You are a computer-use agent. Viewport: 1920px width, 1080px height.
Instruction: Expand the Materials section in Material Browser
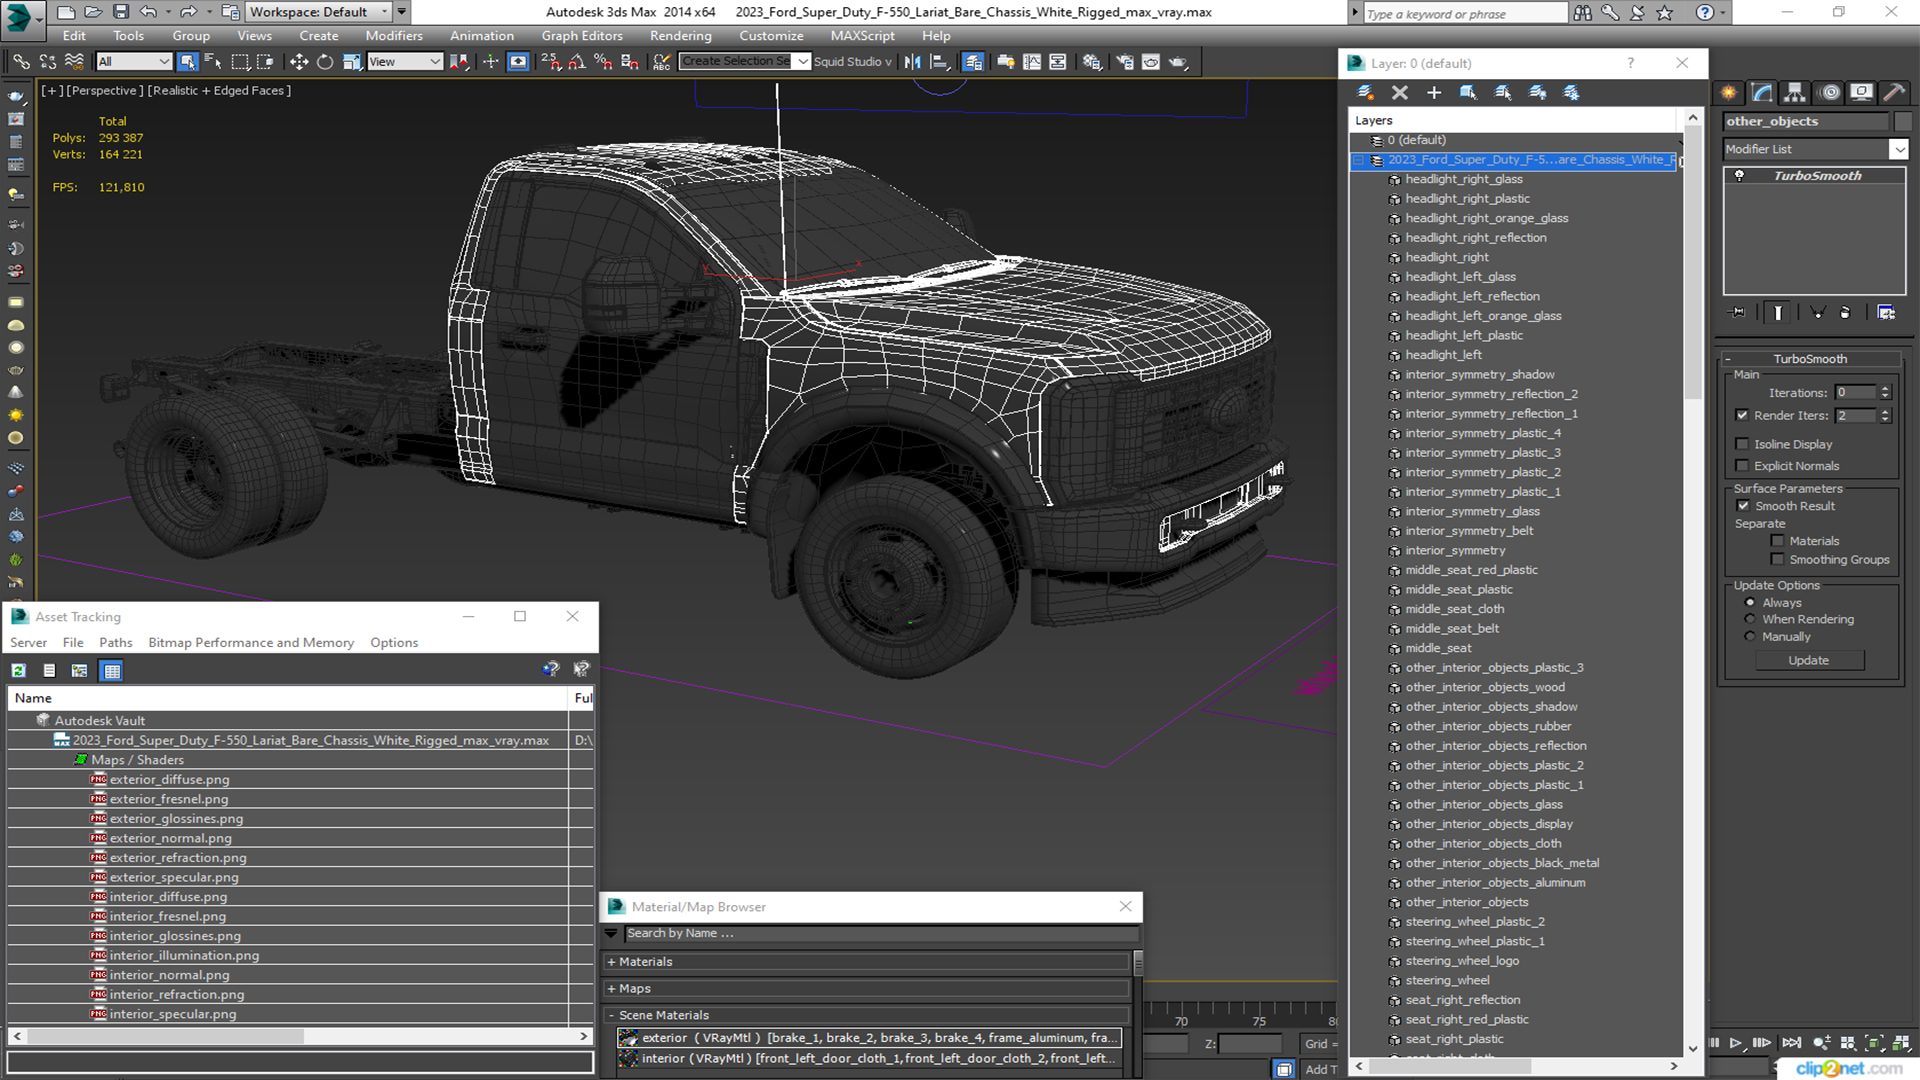point(611,962)
